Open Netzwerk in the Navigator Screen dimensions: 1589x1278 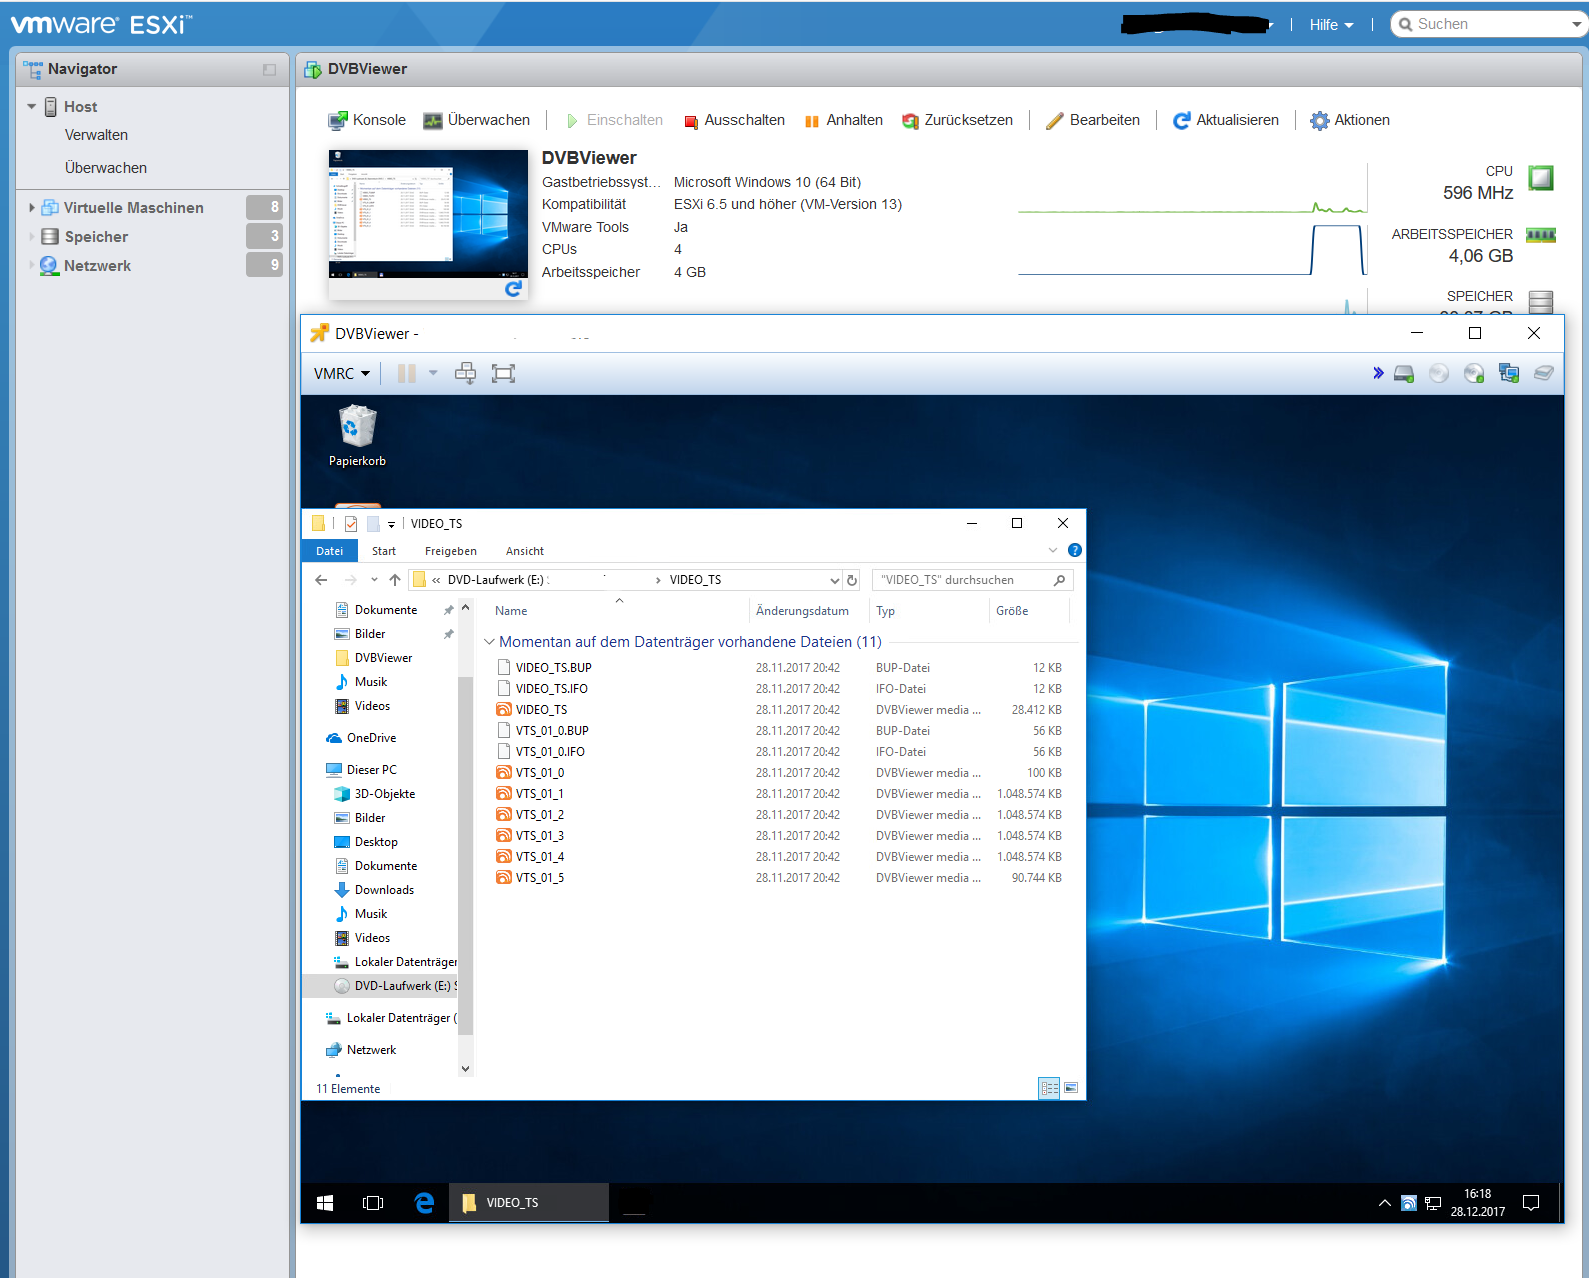coord(97,266)
